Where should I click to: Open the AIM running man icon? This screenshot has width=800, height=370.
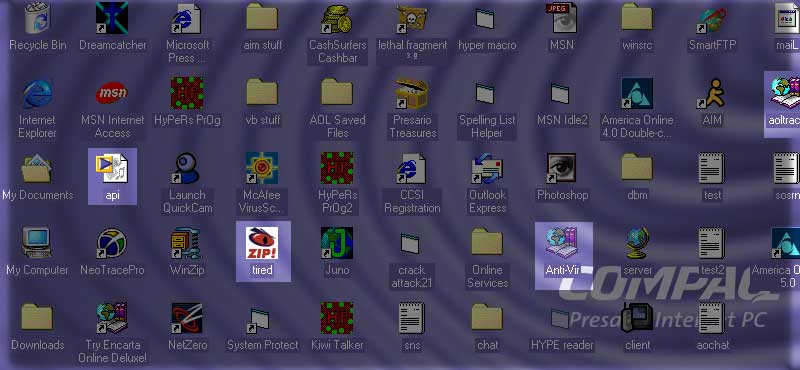point(712,94)
